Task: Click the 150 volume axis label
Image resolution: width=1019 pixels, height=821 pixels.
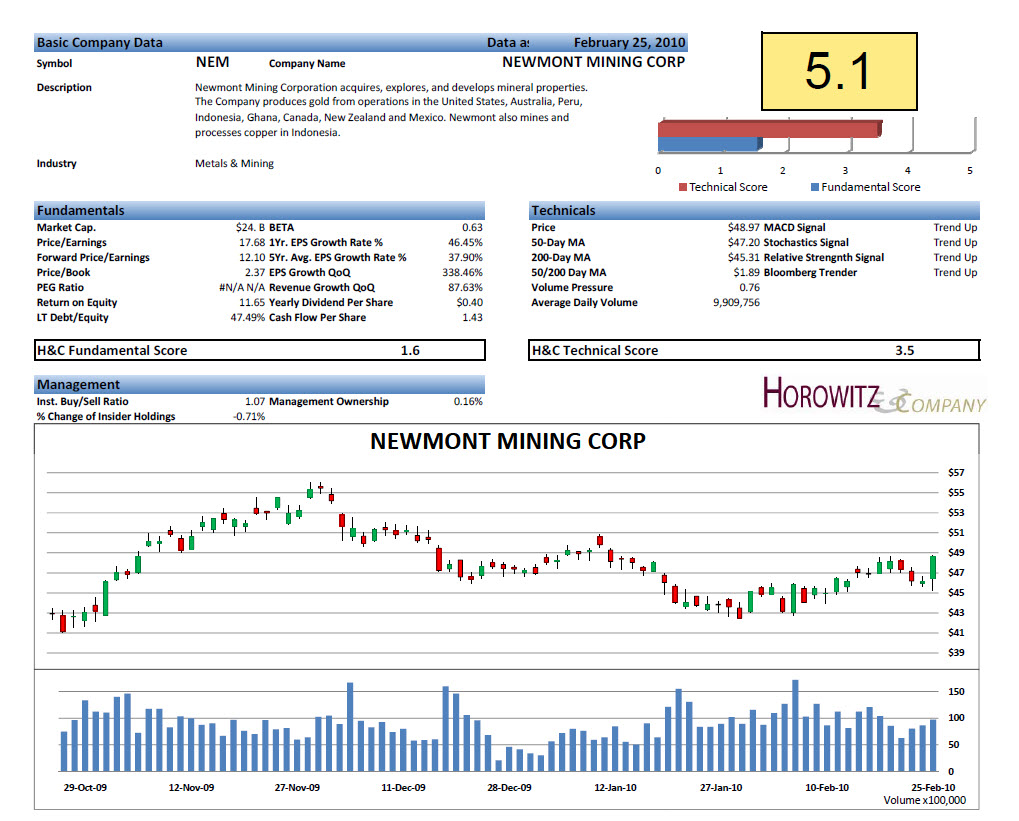Action: pos(956,692)
